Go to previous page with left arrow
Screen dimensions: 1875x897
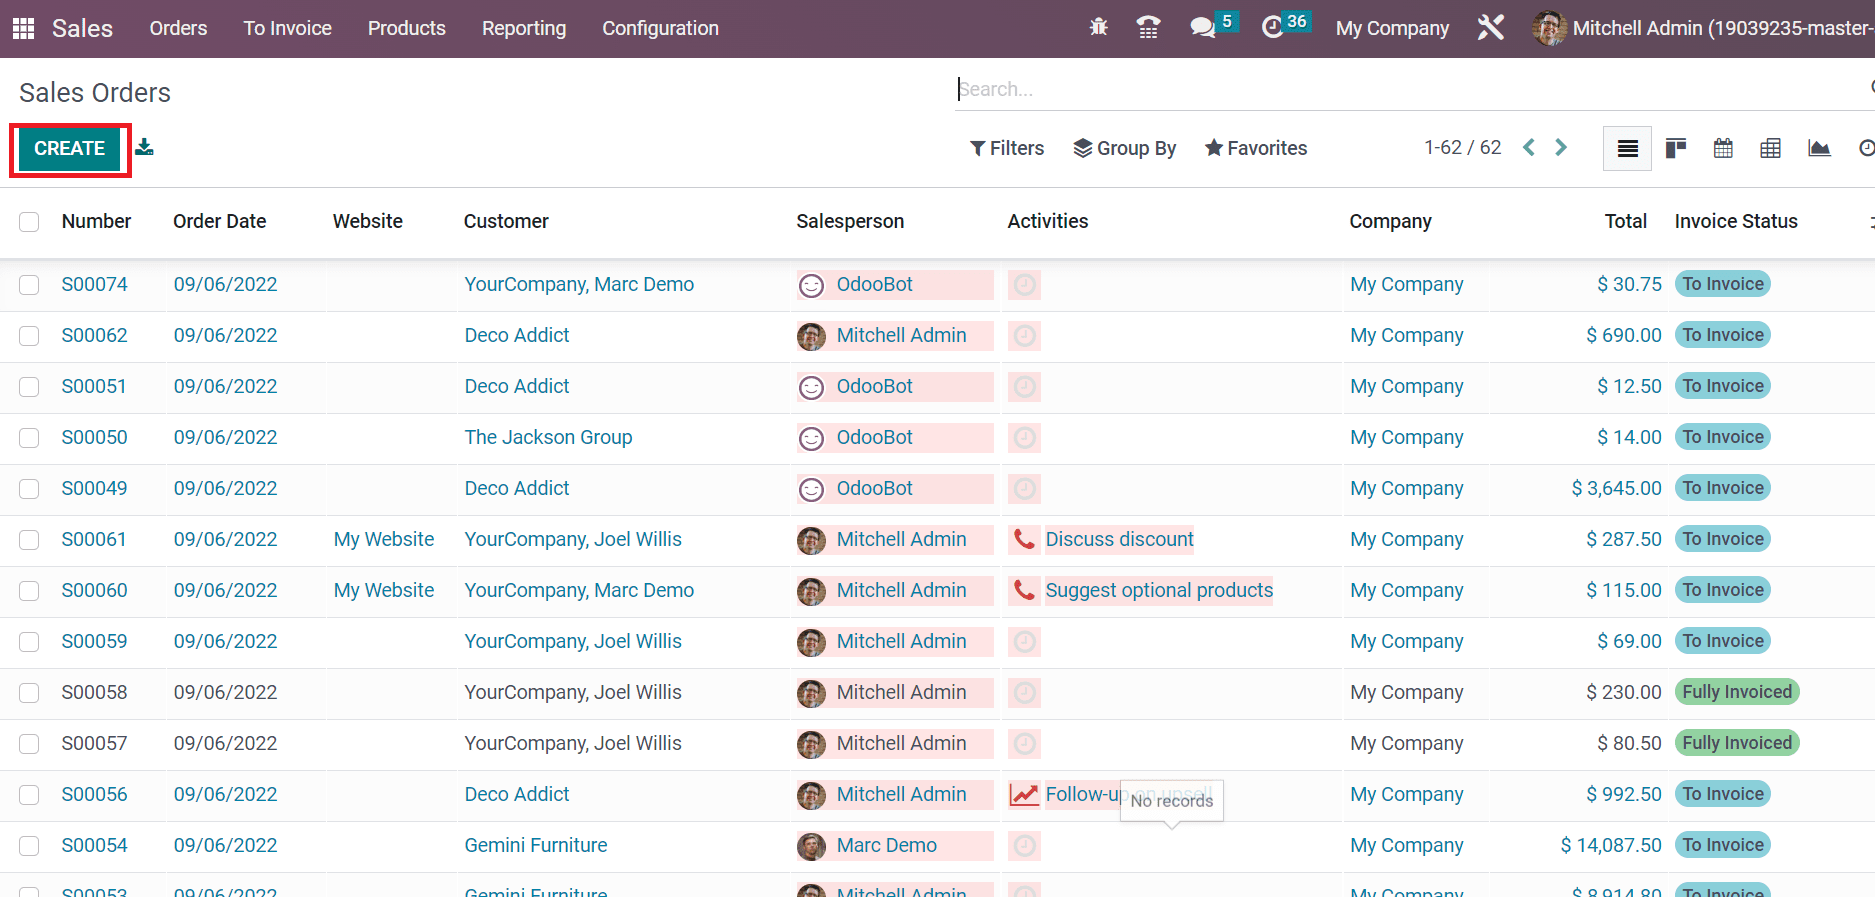point(1529,148)
